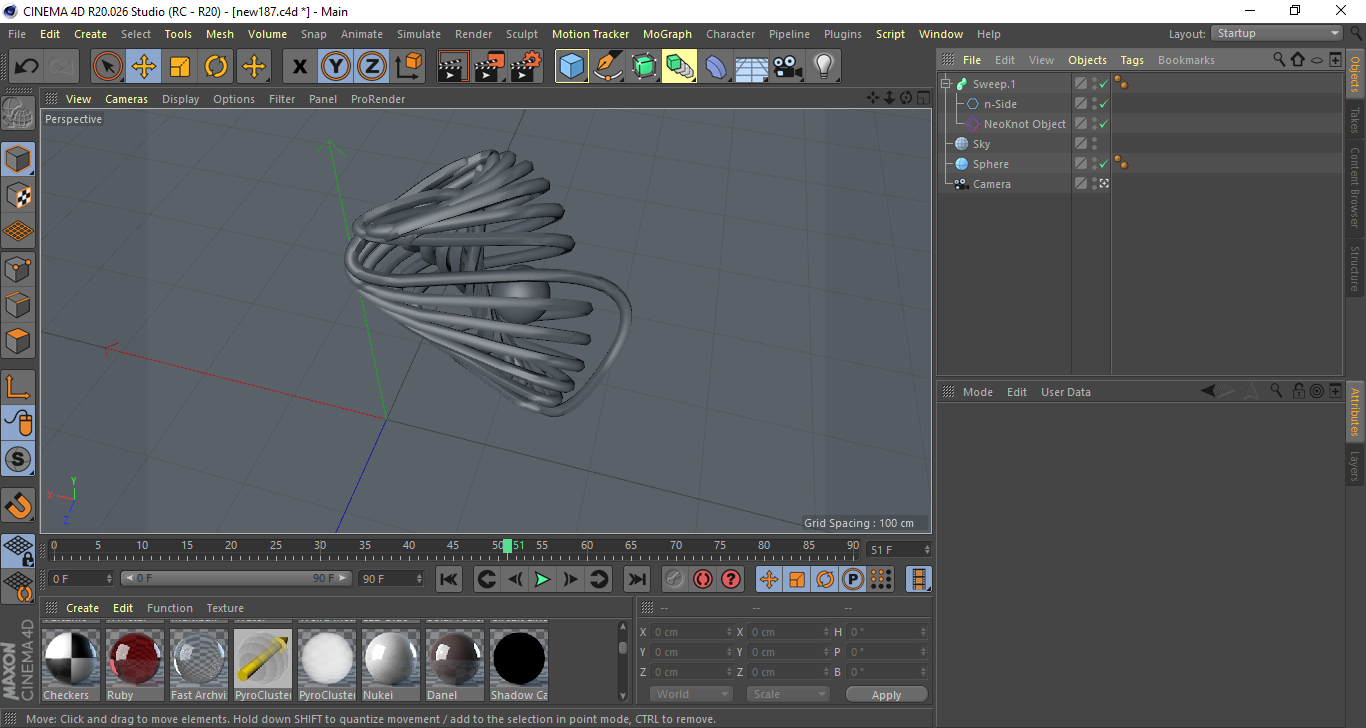The image size is (1366, 728).
Task: Switch to Polygons mode icon
Action: [18, 340]
